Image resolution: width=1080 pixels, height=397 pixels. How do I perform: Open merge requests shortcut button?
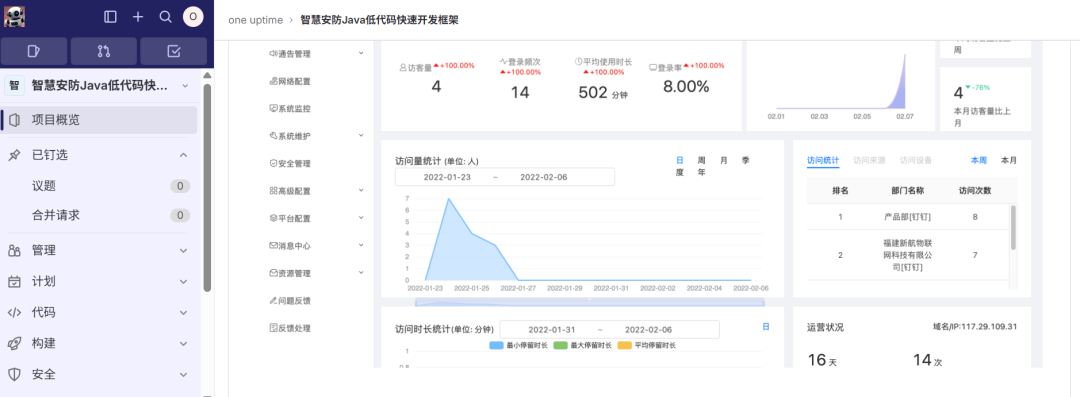point(103,51)
